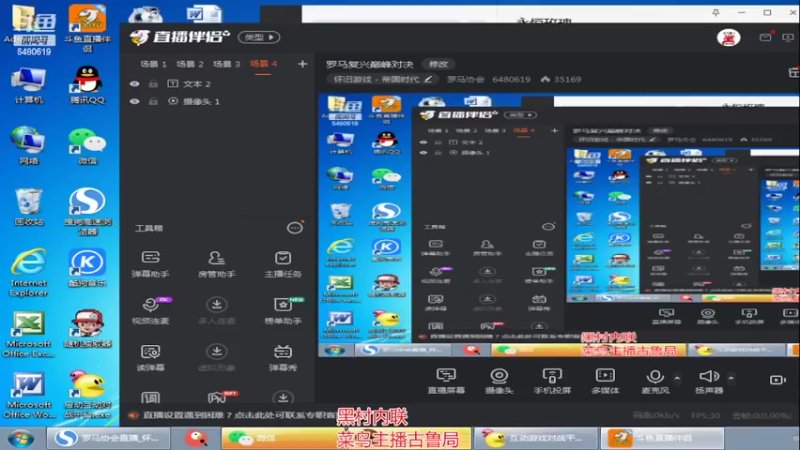Click the Windows Start button
Viewport: 800px width, 450px height.
(x=20, y=438)
